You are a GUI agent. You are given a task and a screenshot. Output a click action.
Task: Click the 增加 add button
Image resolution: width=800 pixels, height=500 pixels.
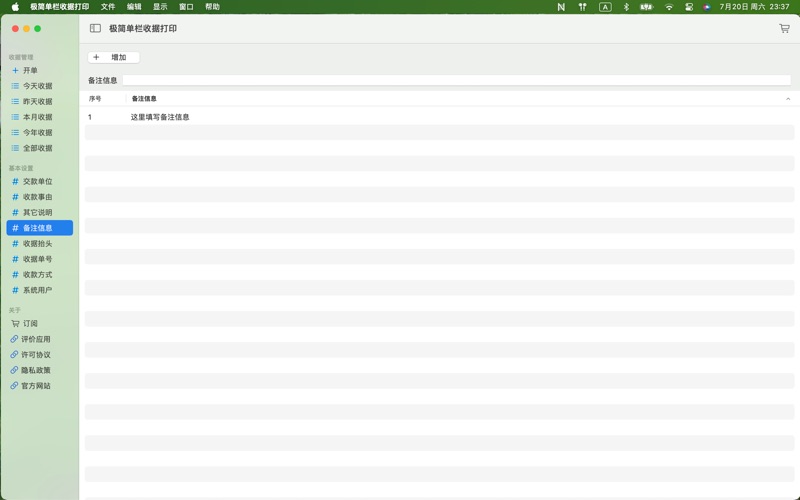click(x=113, y=57)
